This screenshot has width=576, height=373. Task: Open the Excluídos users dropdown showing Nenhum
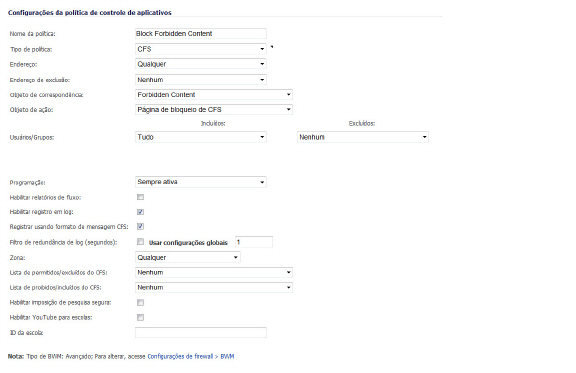pyautogui.click(x=363, y=137)
